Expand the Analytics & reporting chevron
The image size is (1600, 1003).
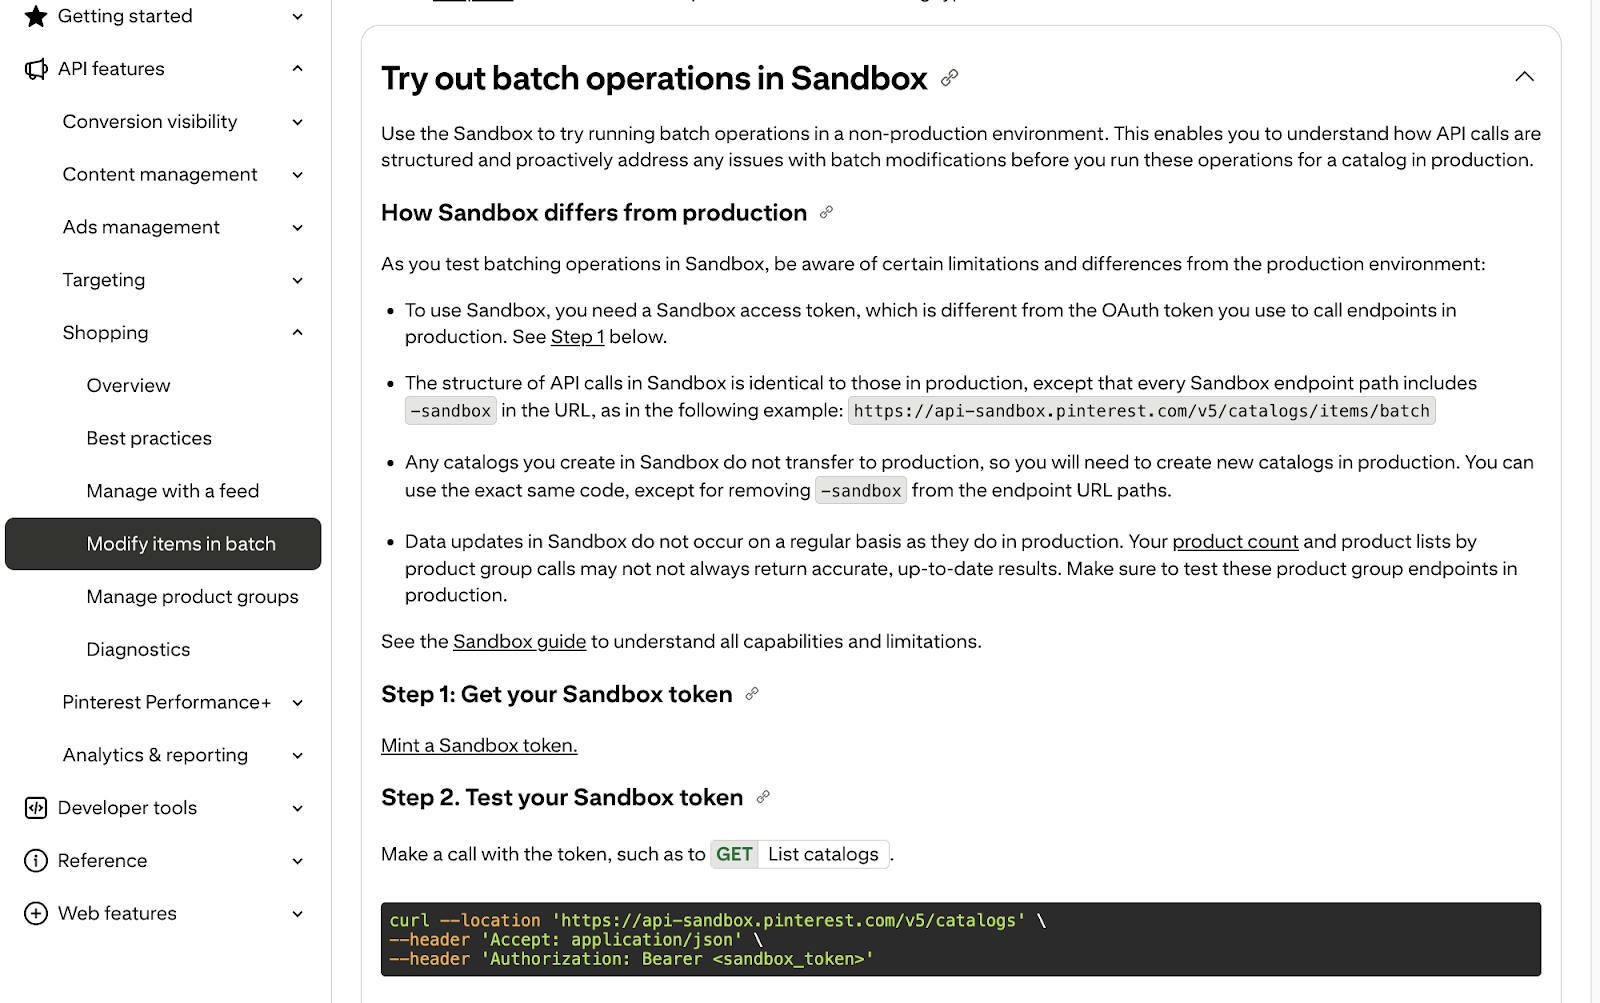point(297,756)
